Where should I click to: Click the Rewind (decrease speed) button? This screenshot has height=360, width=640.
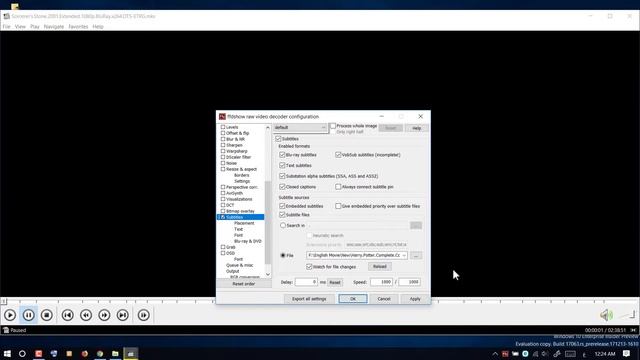(x=86, y=315)
